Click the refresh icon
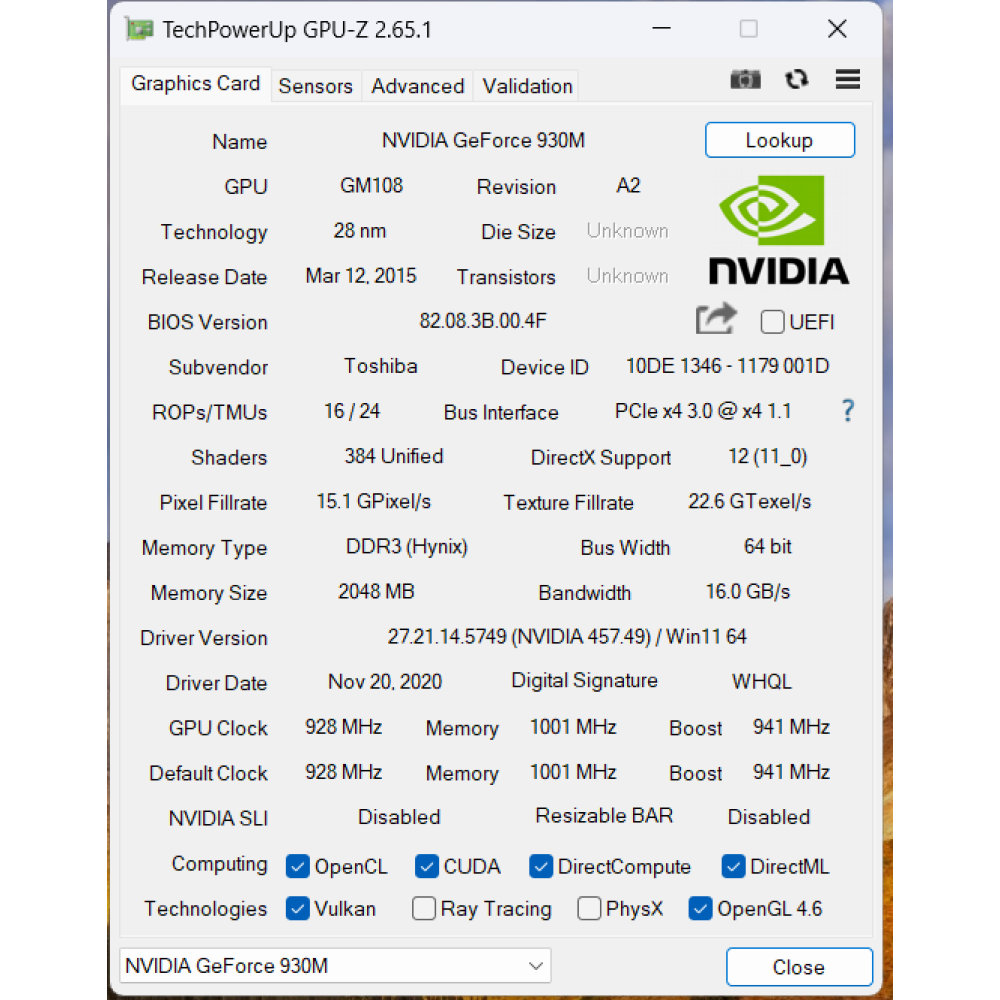Image resolution: width=1000 pixels, height=1000 pixels. coord(797,80)
